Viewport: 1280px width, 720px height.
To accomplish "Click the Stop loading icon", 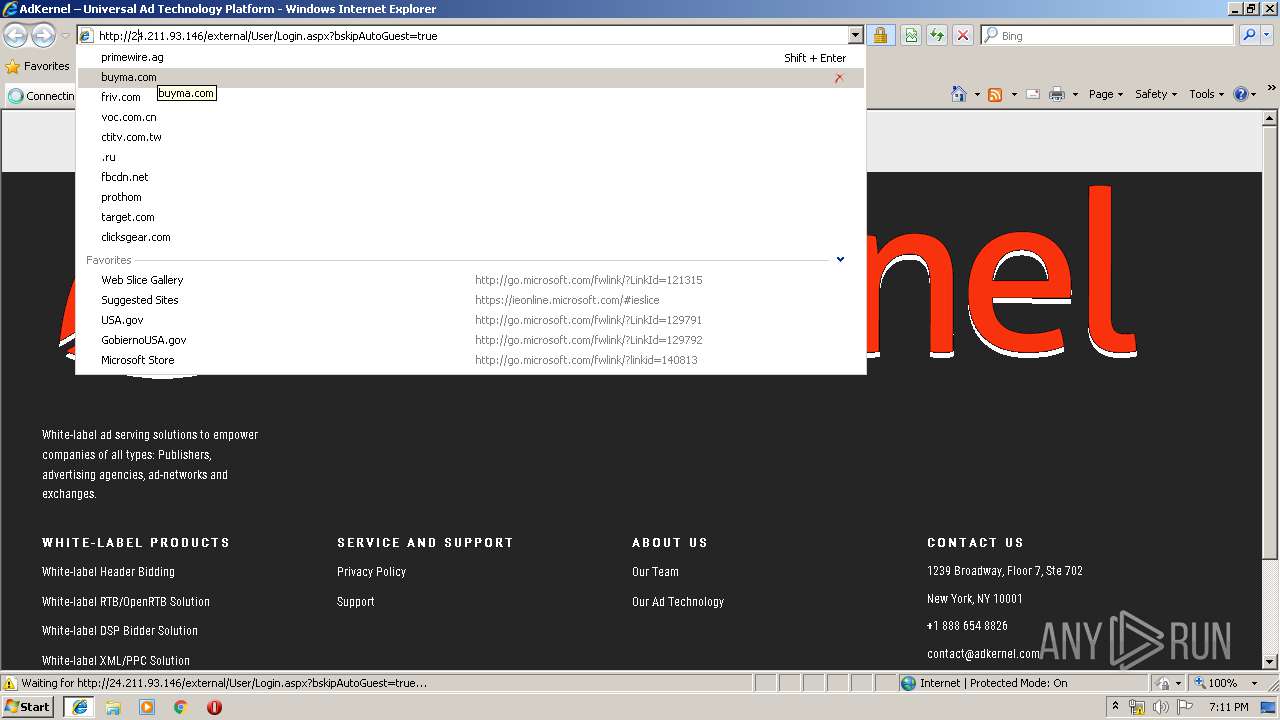I will pos(963,35).
